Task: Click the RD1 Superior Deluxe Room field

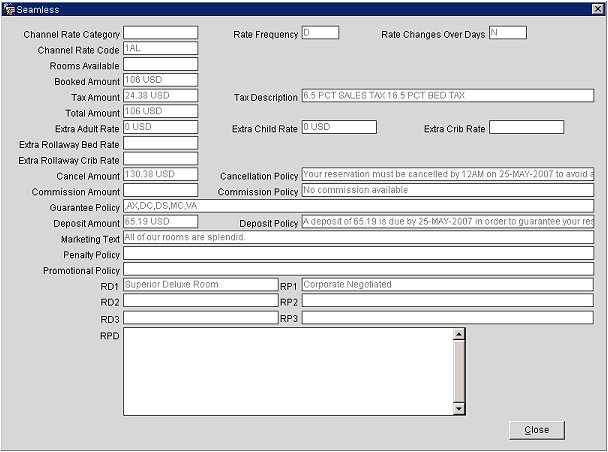Action: pyautogui.click(x=199, y=285)
